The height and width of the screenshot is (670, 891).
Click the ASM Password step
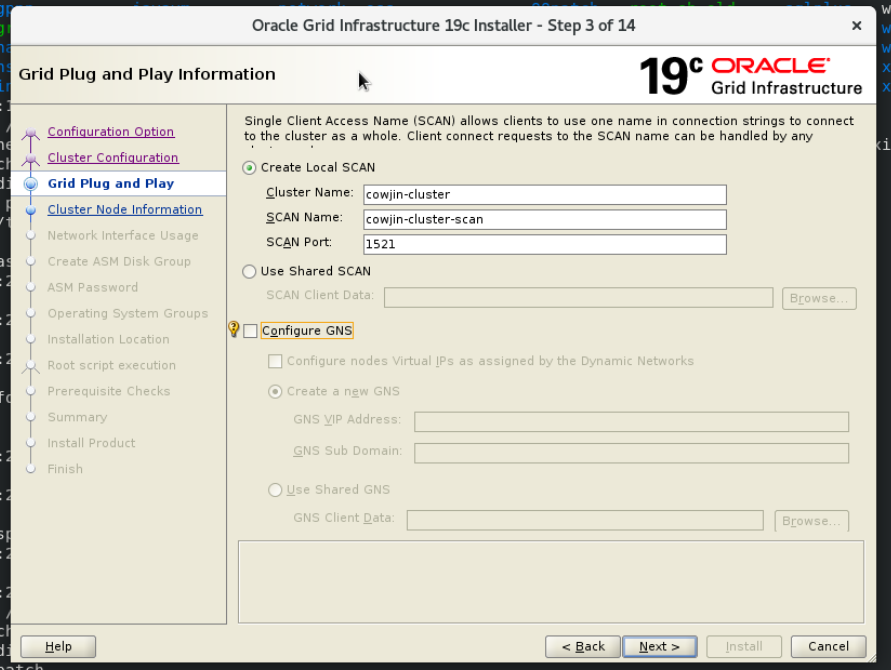[x=93, y=287]
